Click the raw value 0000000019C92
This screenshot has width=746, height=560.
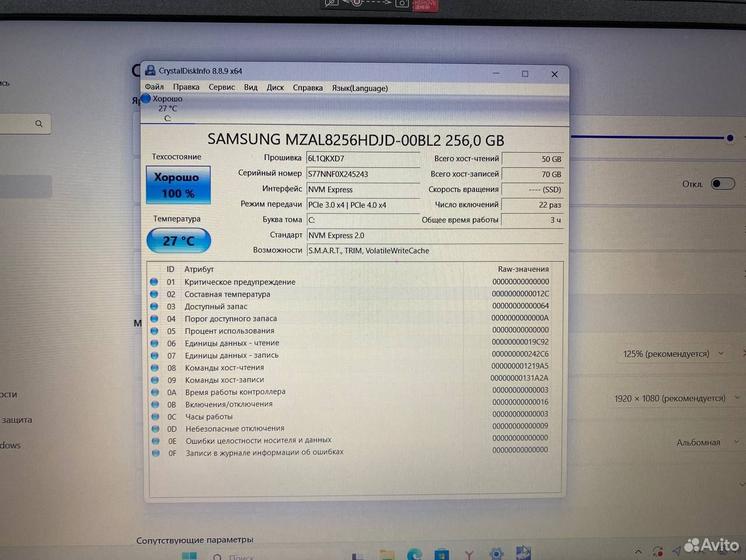(520, 342)
